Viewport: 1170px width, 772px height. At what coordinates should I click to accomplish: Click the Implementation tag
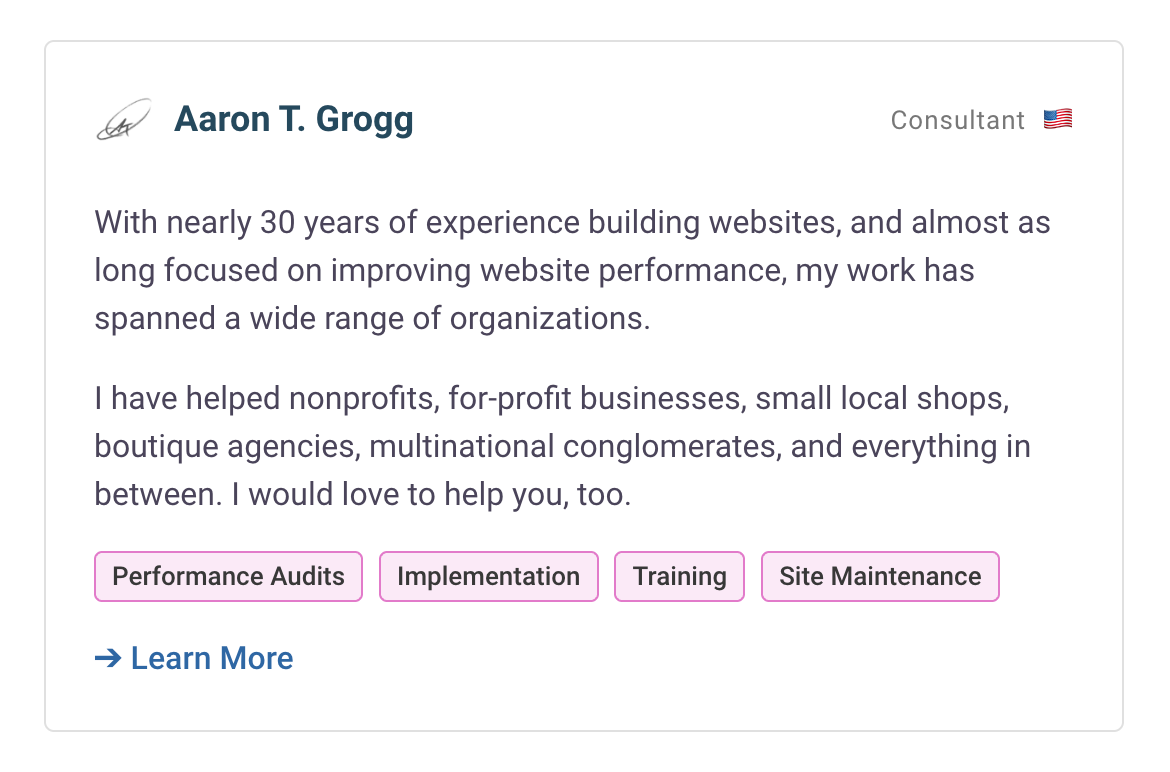tap(488, 577)
